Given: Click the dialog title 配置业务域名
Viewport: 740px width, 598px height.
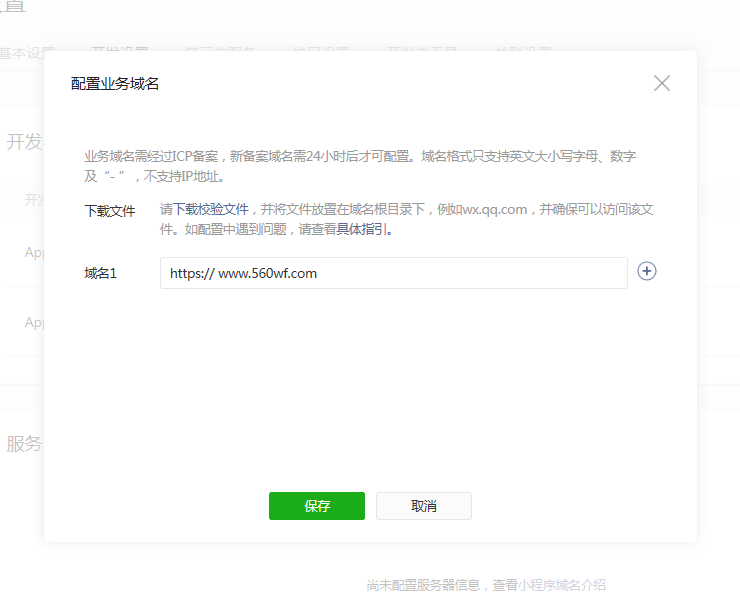Looking at the screenshot, I should [115, 84].
